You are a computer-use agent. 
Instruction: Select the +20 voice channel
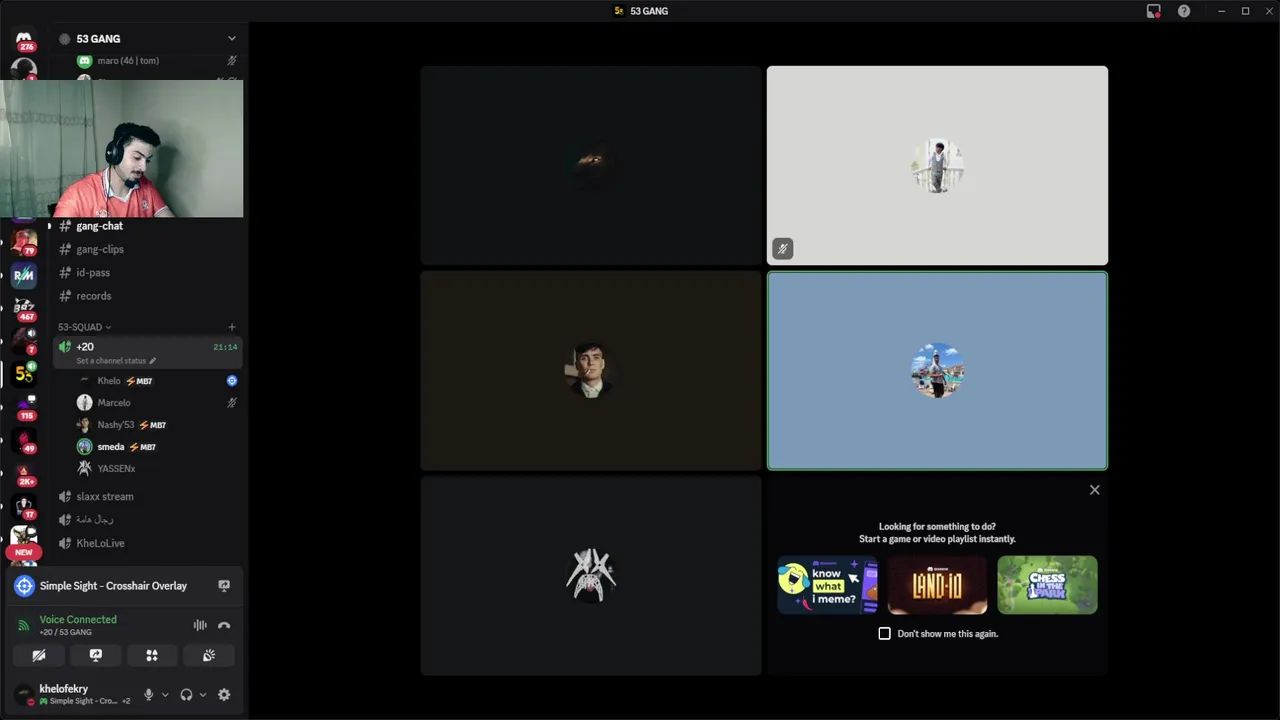[147, 352]
